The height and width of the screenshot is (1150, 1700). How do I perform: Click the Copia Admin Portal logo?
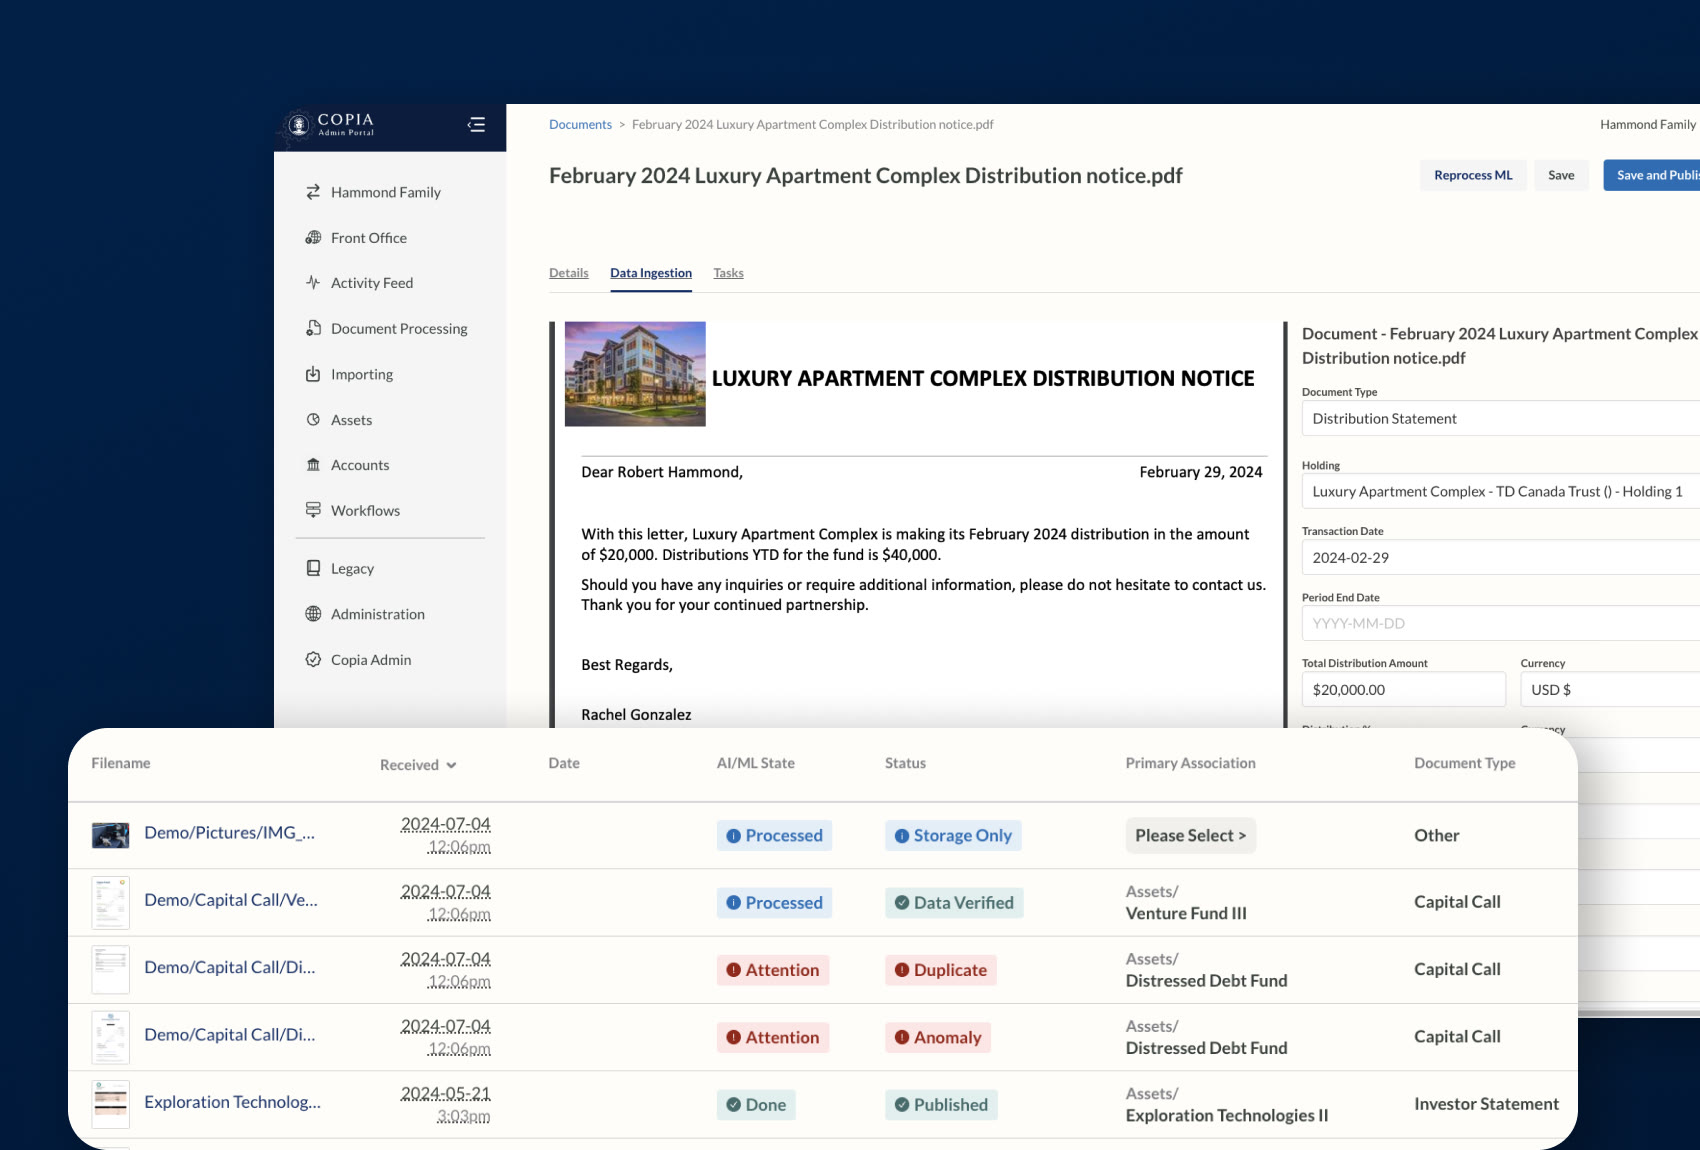pyautogui.click(x=330, y=125)
